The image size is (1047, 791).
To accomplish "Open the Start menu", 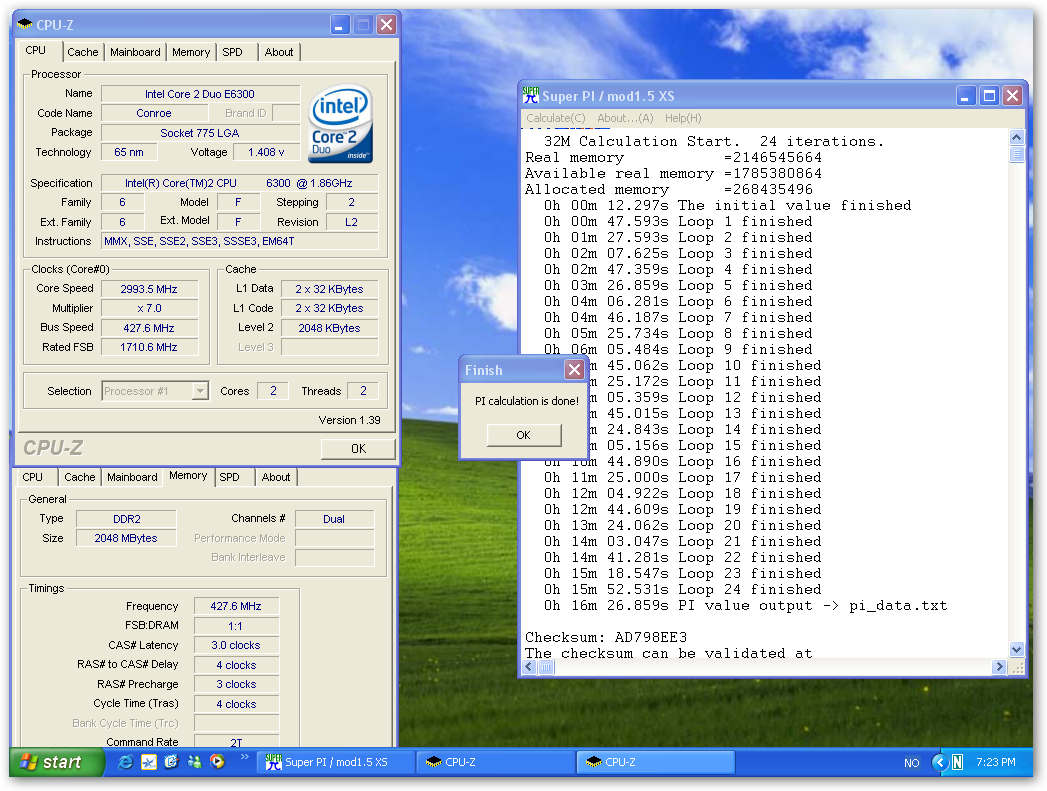I will pos(57,762).
